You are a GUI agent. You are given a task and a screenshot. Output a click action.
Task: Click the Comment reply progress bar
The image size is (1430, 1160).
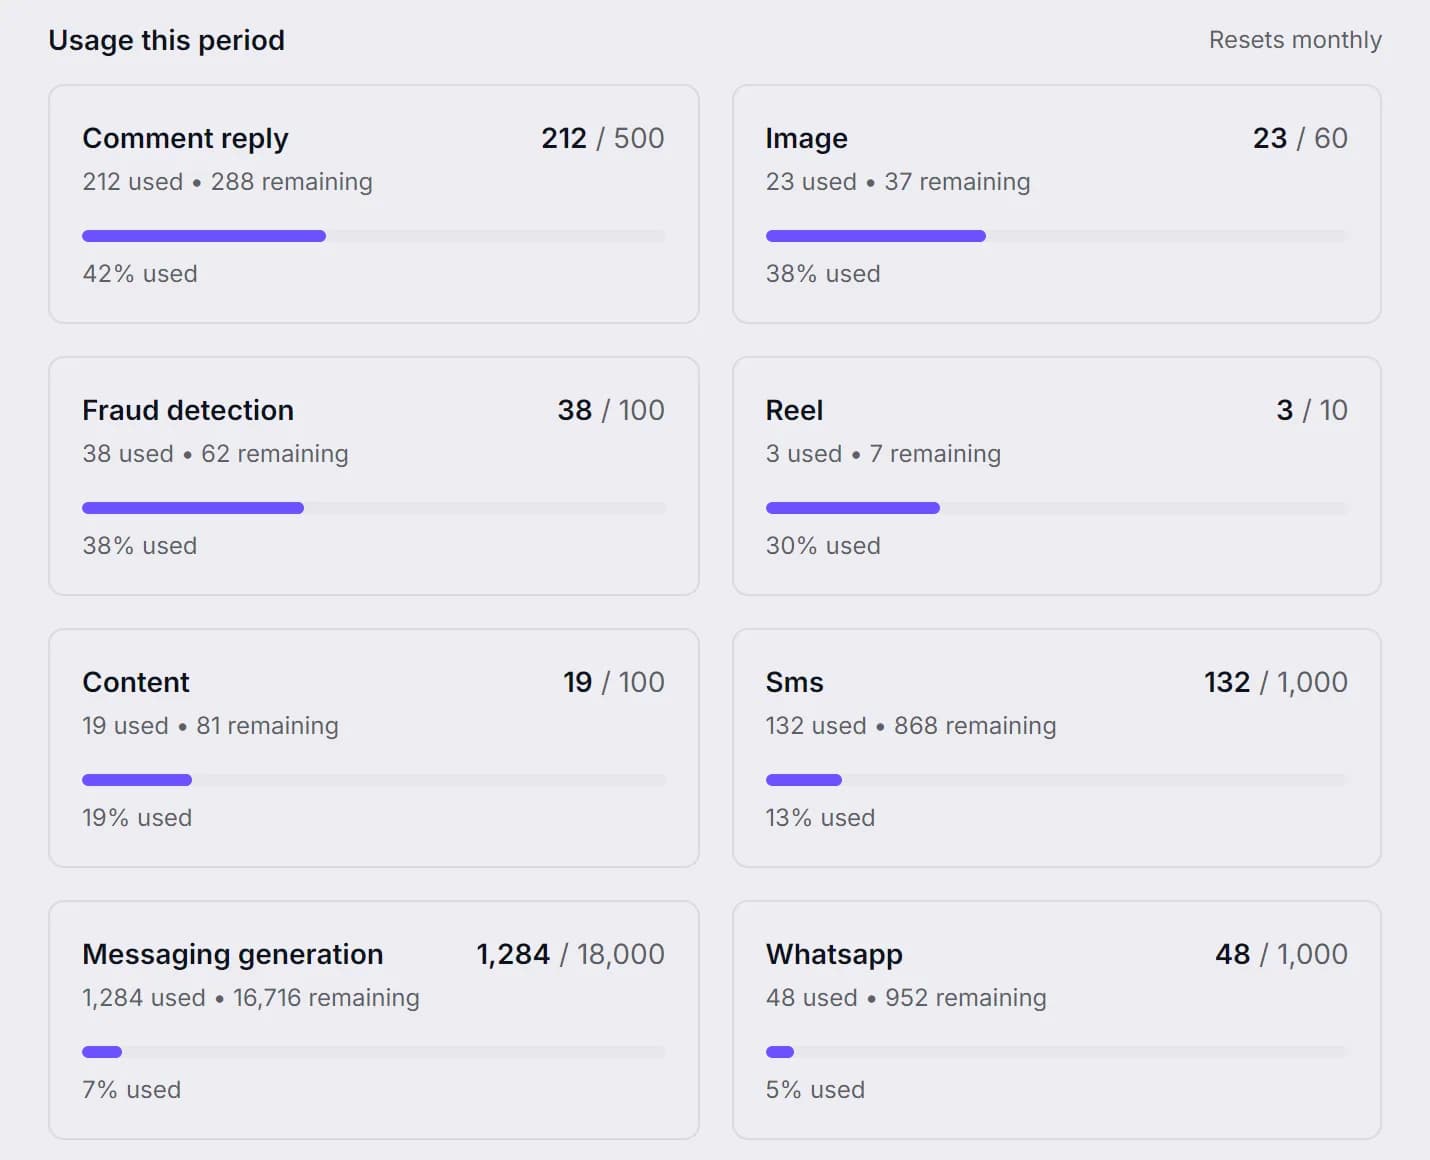pos(374,236)
